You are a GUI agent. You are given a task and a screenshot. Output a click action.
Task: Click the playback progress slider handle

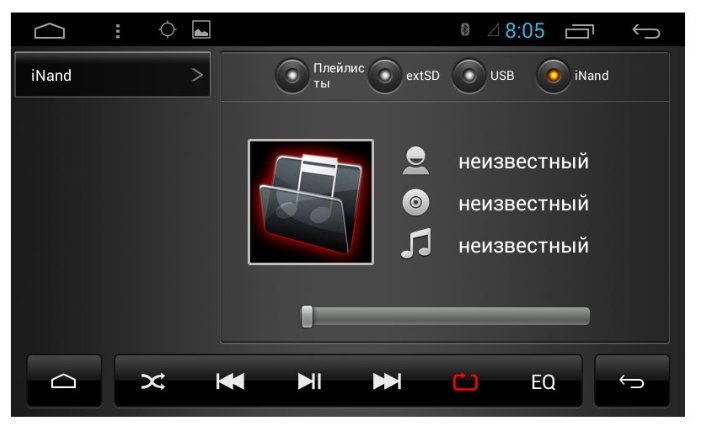(x=307, y=317)
